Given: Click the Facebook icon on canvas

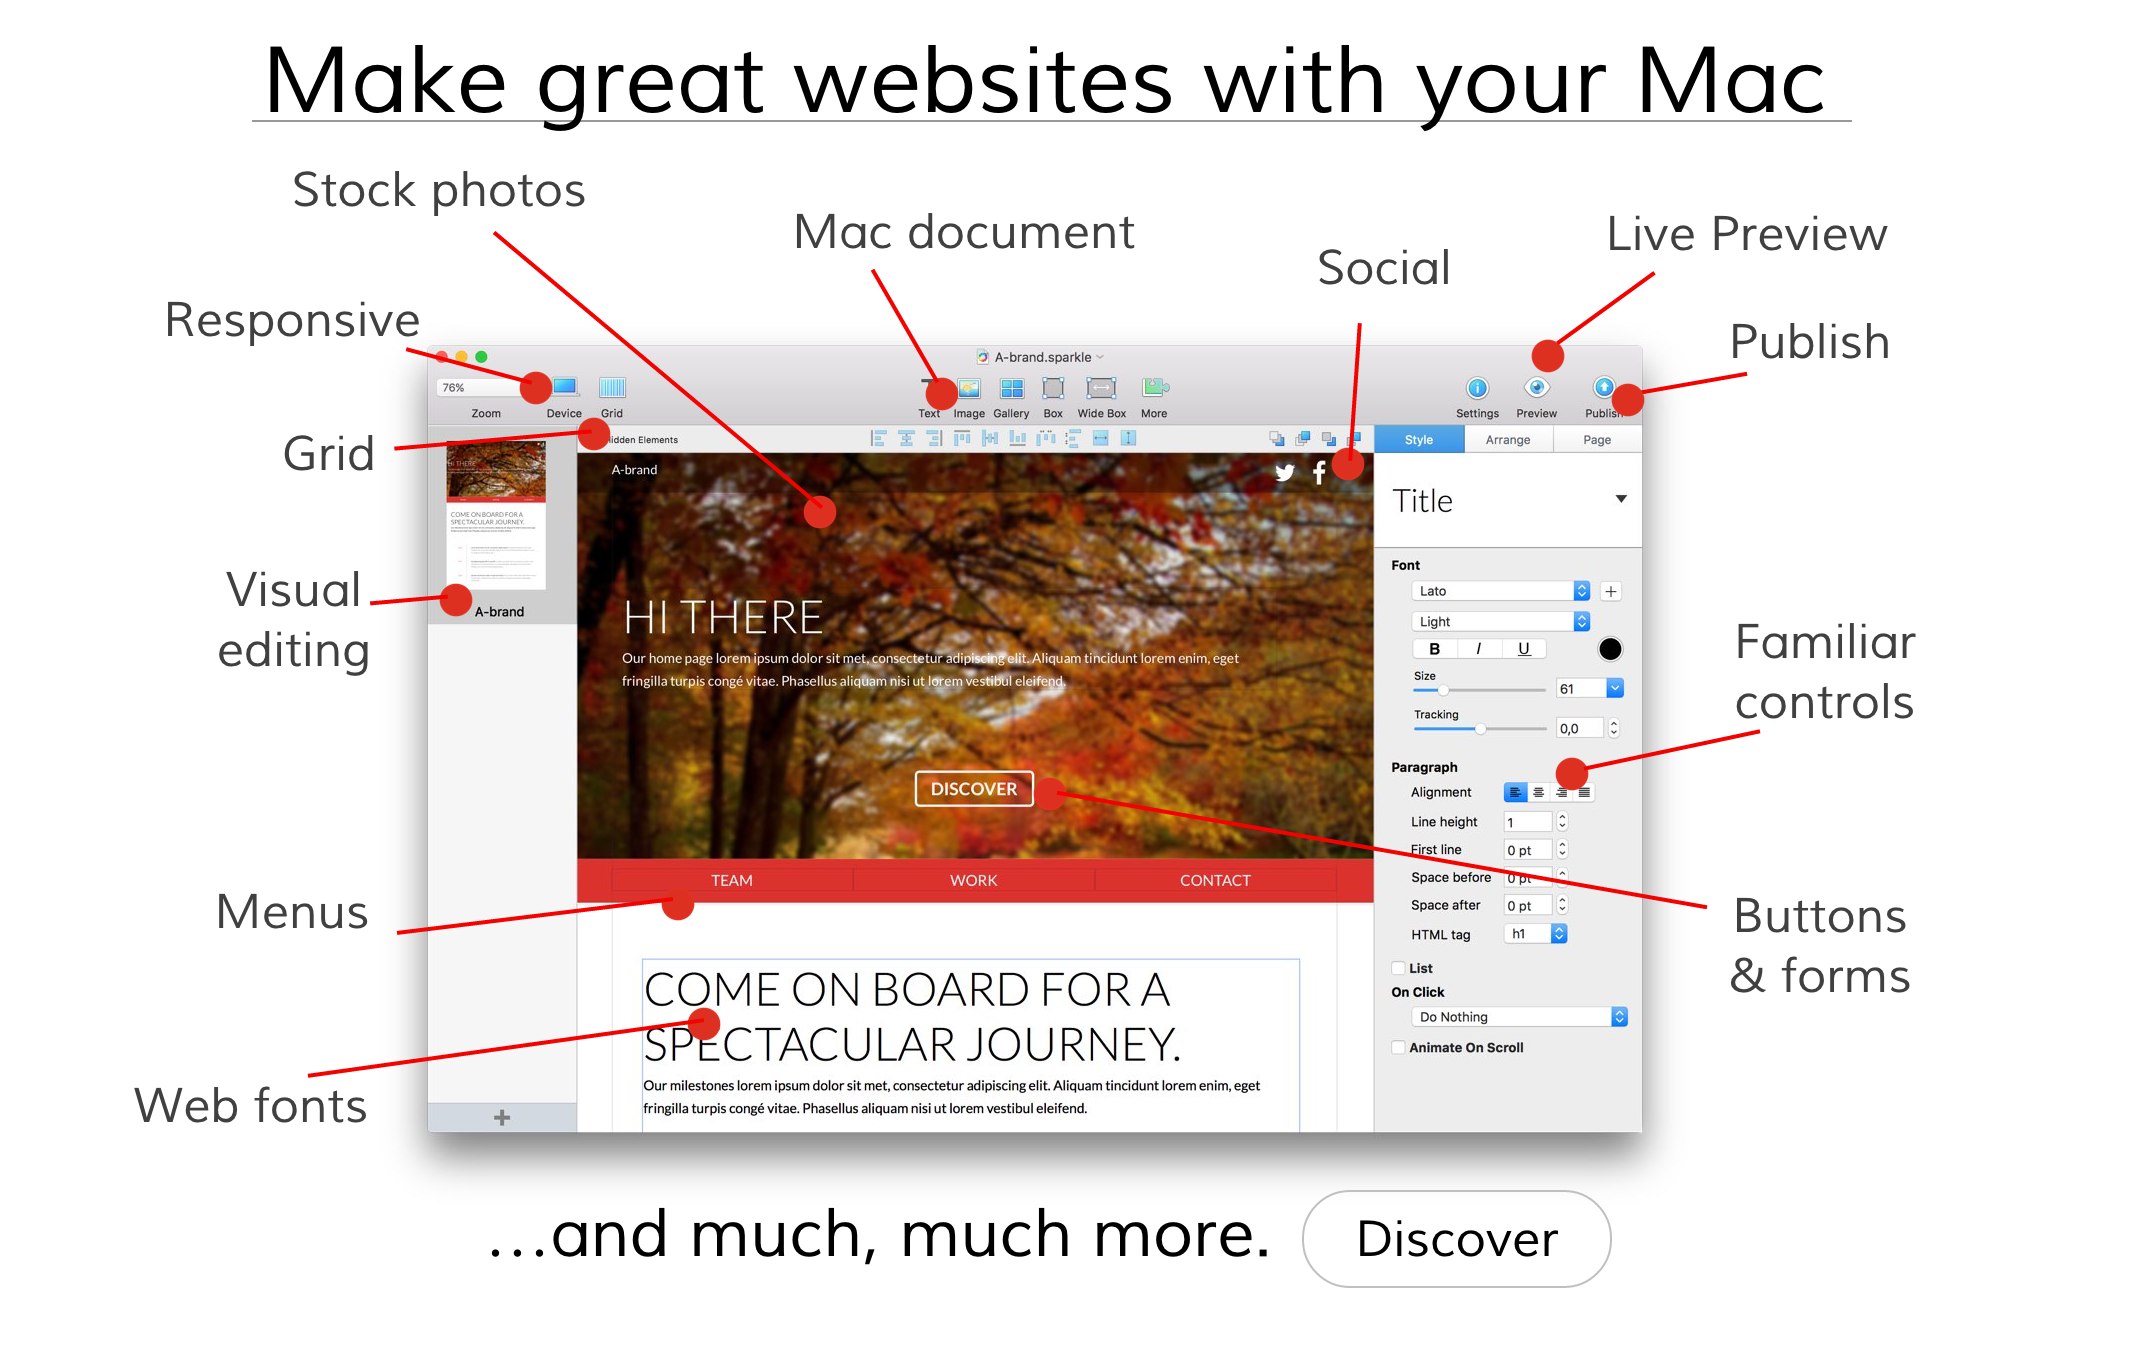Looking at the screenshot, I should point(1319,473).
